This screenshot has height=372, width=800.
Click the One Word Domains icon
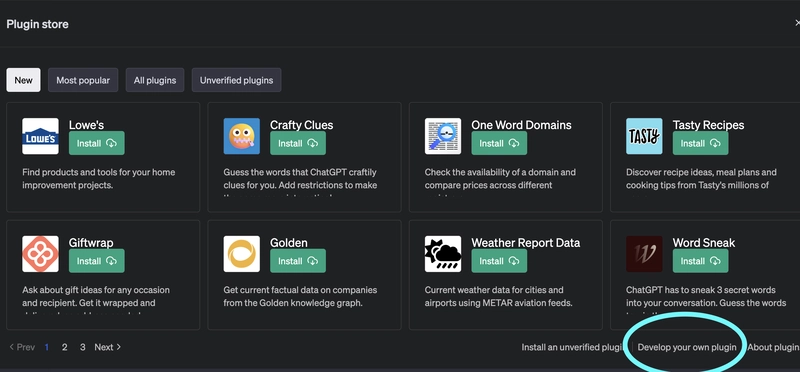click(x=443, y=136)
